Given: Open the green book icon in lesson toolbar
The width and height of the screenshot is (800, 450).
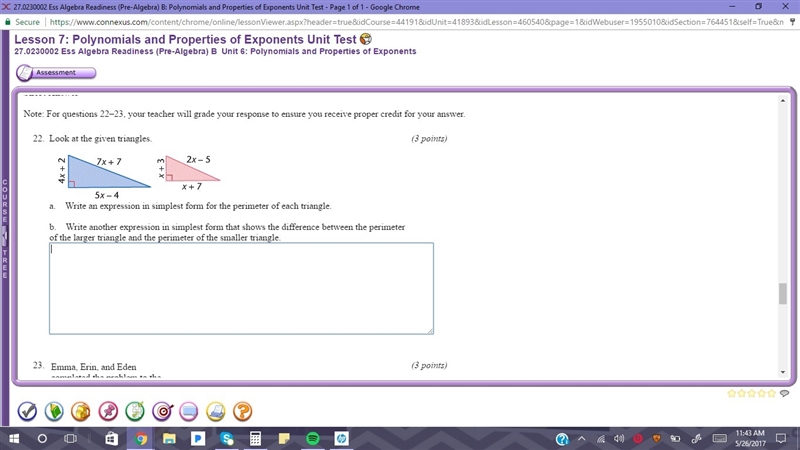Looking at the screenshot, I should (x=54, y=411).
